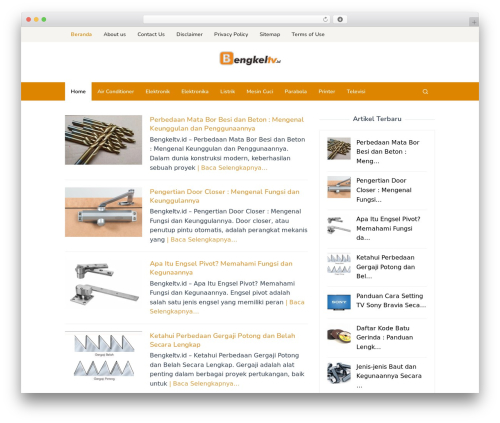The height and width of the screenshot is (423, 500).
Task: Click Baca Selengkapnya for the Door Closer article
Action: click(204, 239)
